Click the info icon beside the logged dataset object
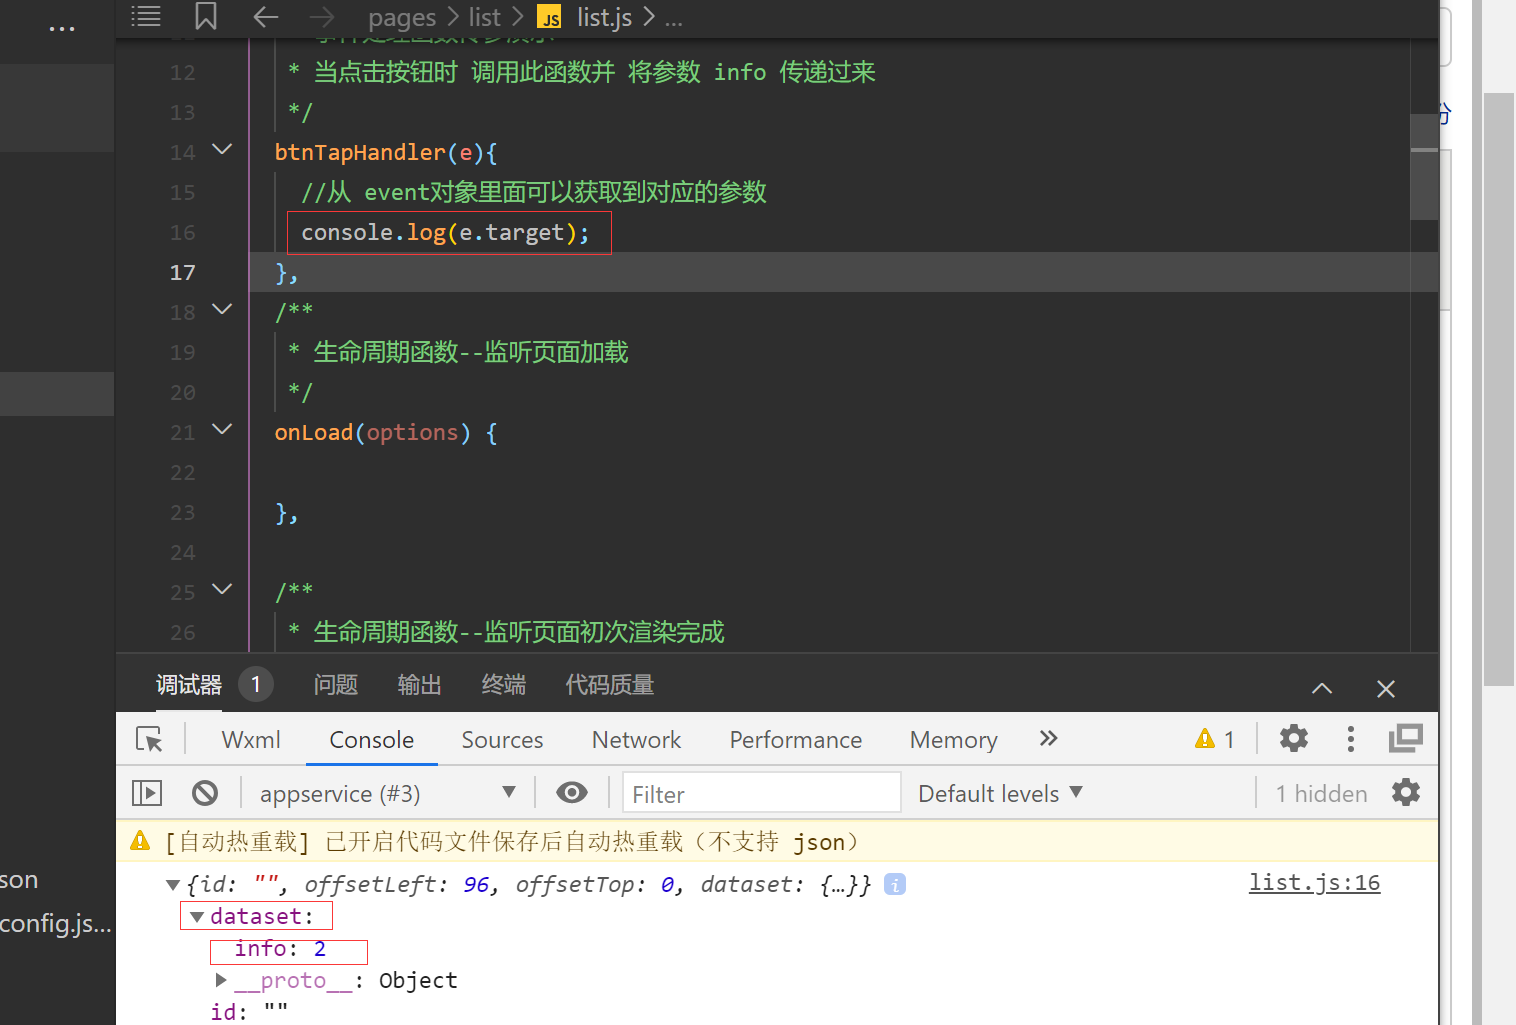This screenshot has height=1025, width=1516. (x=894, y=884)
